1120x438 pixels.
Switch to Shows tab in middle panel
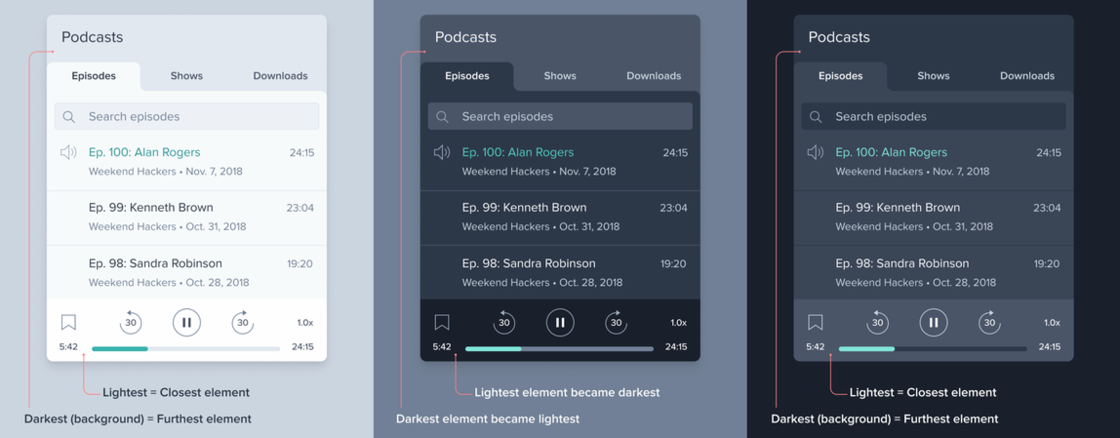tap(560, 76)
